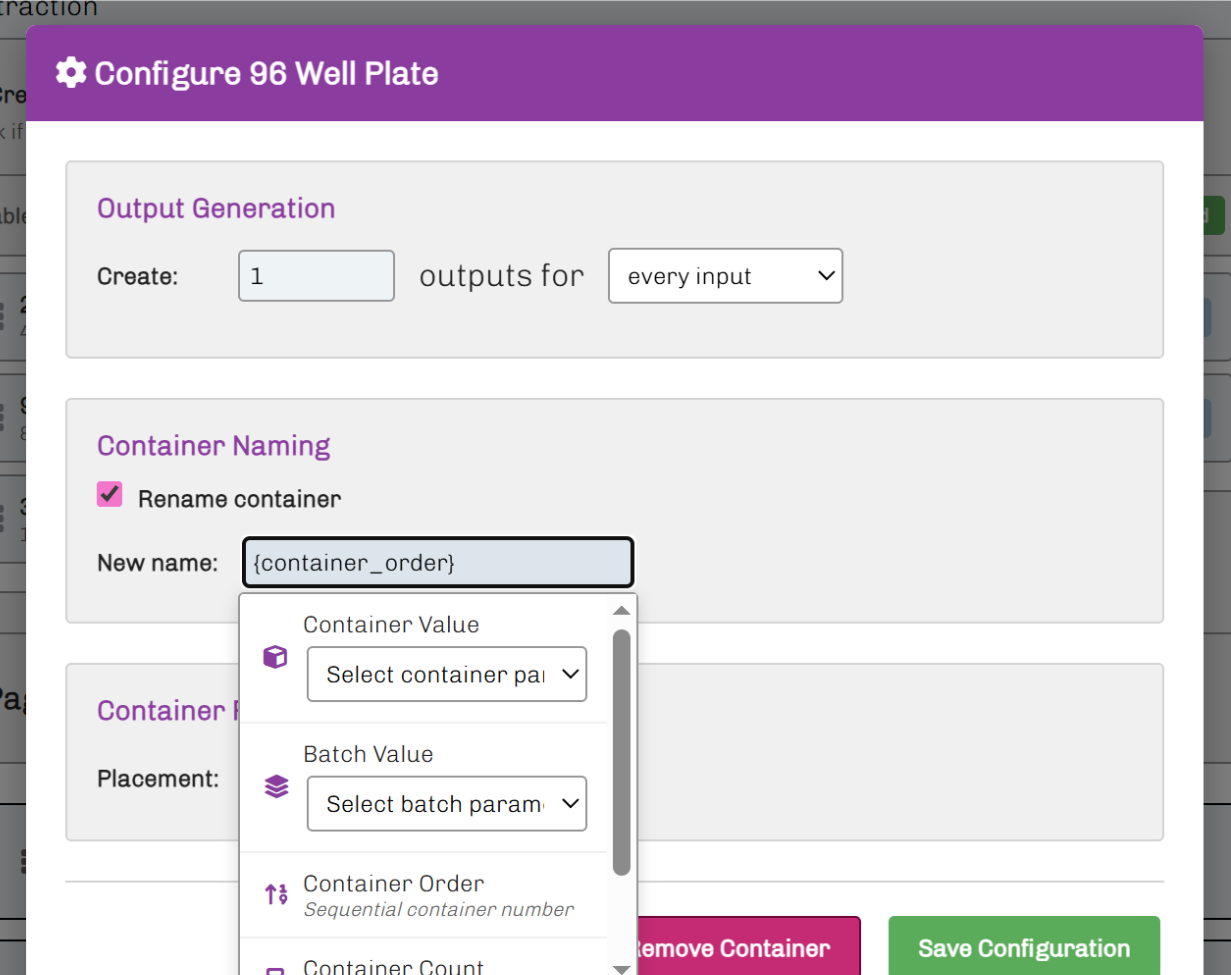Click the Container Value cube icon
The width and height of the screenshot is (1231, 975).
point(276,657)
